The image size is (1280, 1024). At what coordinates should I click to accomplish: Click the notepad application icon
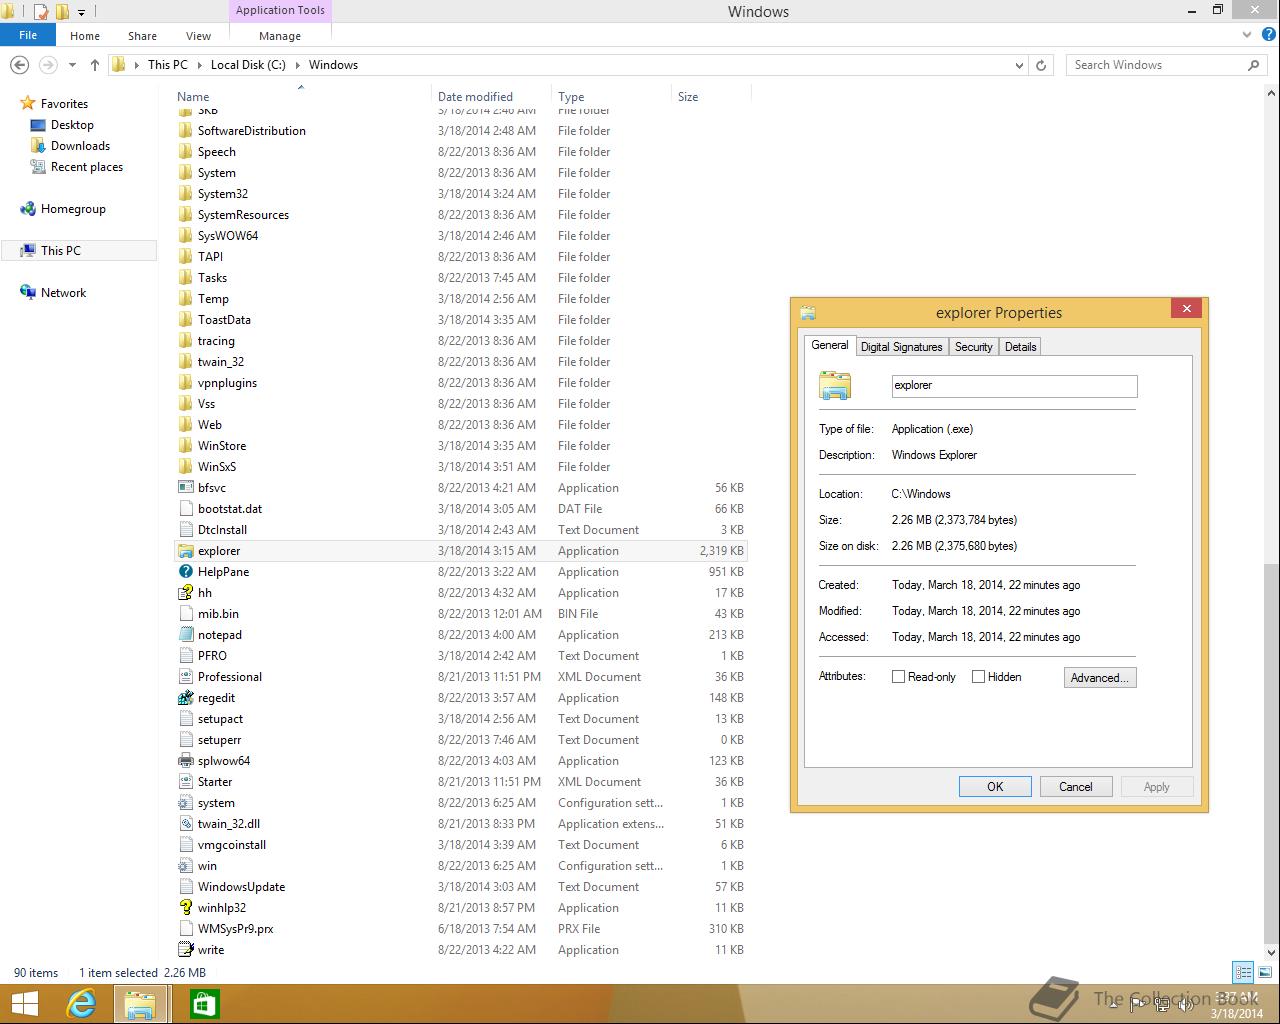click(x=185, y=635)
